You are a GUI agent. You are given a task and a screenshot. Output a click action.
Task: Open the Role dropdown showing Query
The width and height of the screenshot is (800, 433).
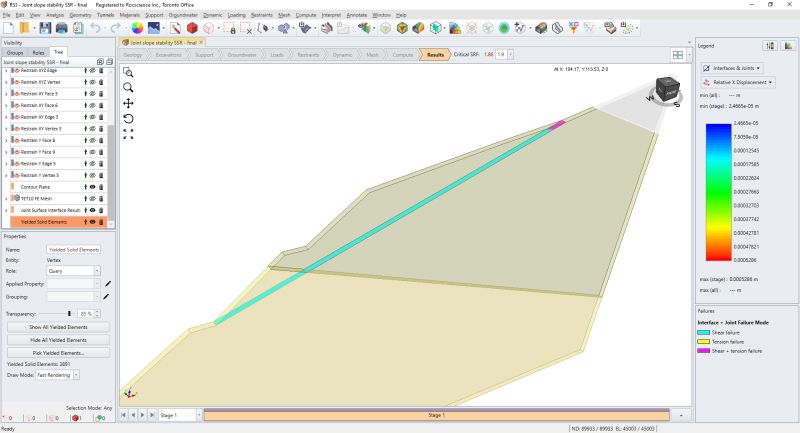pos(73,271)
